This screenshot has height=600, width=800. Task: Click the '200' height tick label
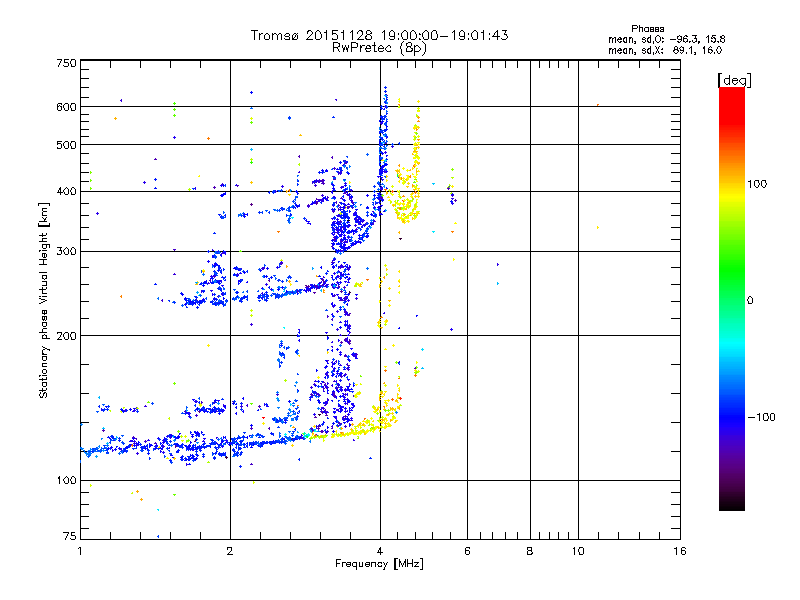[66, 336]
